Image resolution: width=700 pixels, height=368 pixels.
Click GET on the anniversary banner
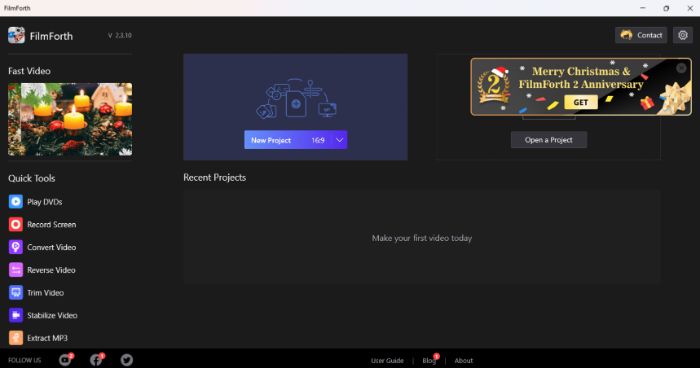[580, 102]
